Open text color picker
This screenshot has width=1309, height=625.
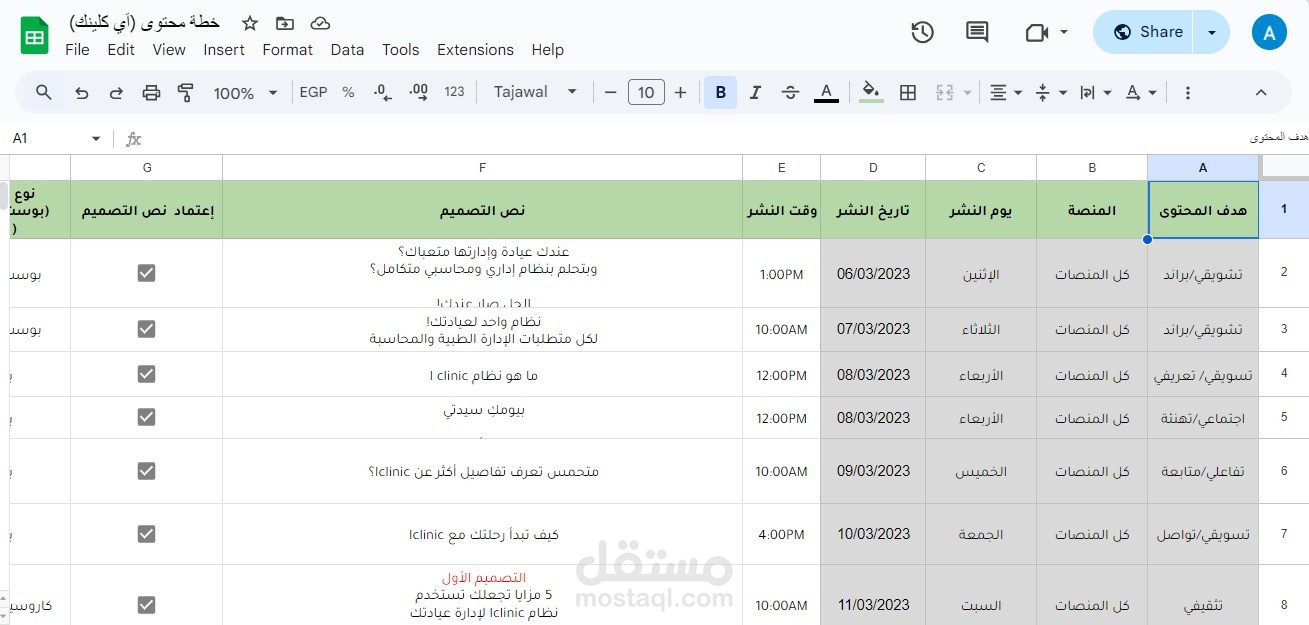(x=826, y=93)
